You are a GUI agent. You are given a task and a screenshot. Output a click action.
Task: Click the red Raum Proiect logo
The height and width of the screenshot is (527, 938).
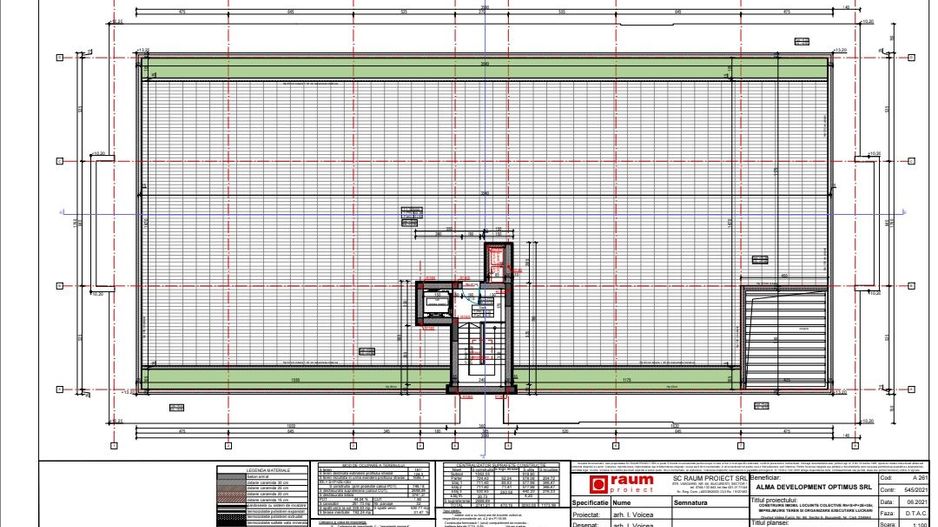click(x=622, y=484)
